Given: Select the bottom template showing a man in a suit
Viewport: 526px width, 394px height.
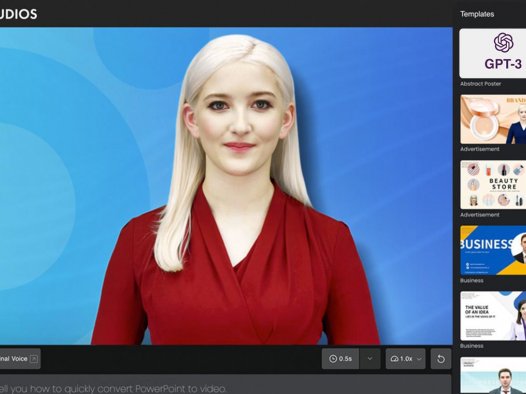Looking at the screenshot, I should (x=492, y=376).
